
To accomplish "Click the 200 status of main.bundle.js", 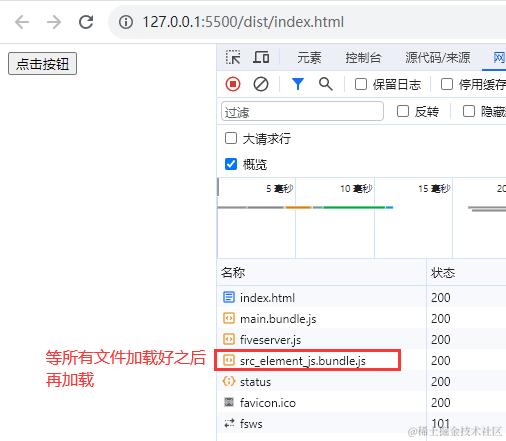I will tap(441, 318).
